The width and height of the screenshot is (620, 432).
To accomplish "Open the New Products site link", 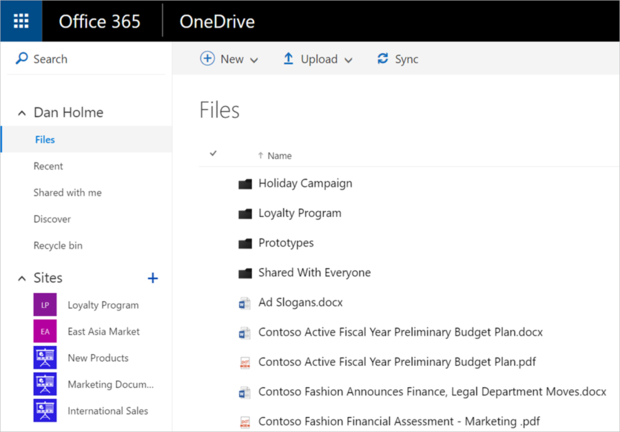I will point(98,358).
